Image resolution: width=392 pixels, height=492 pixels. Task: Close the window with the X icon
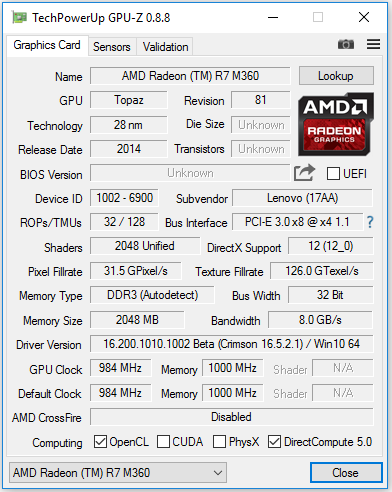pyautogui.click(x=364, y=17)
